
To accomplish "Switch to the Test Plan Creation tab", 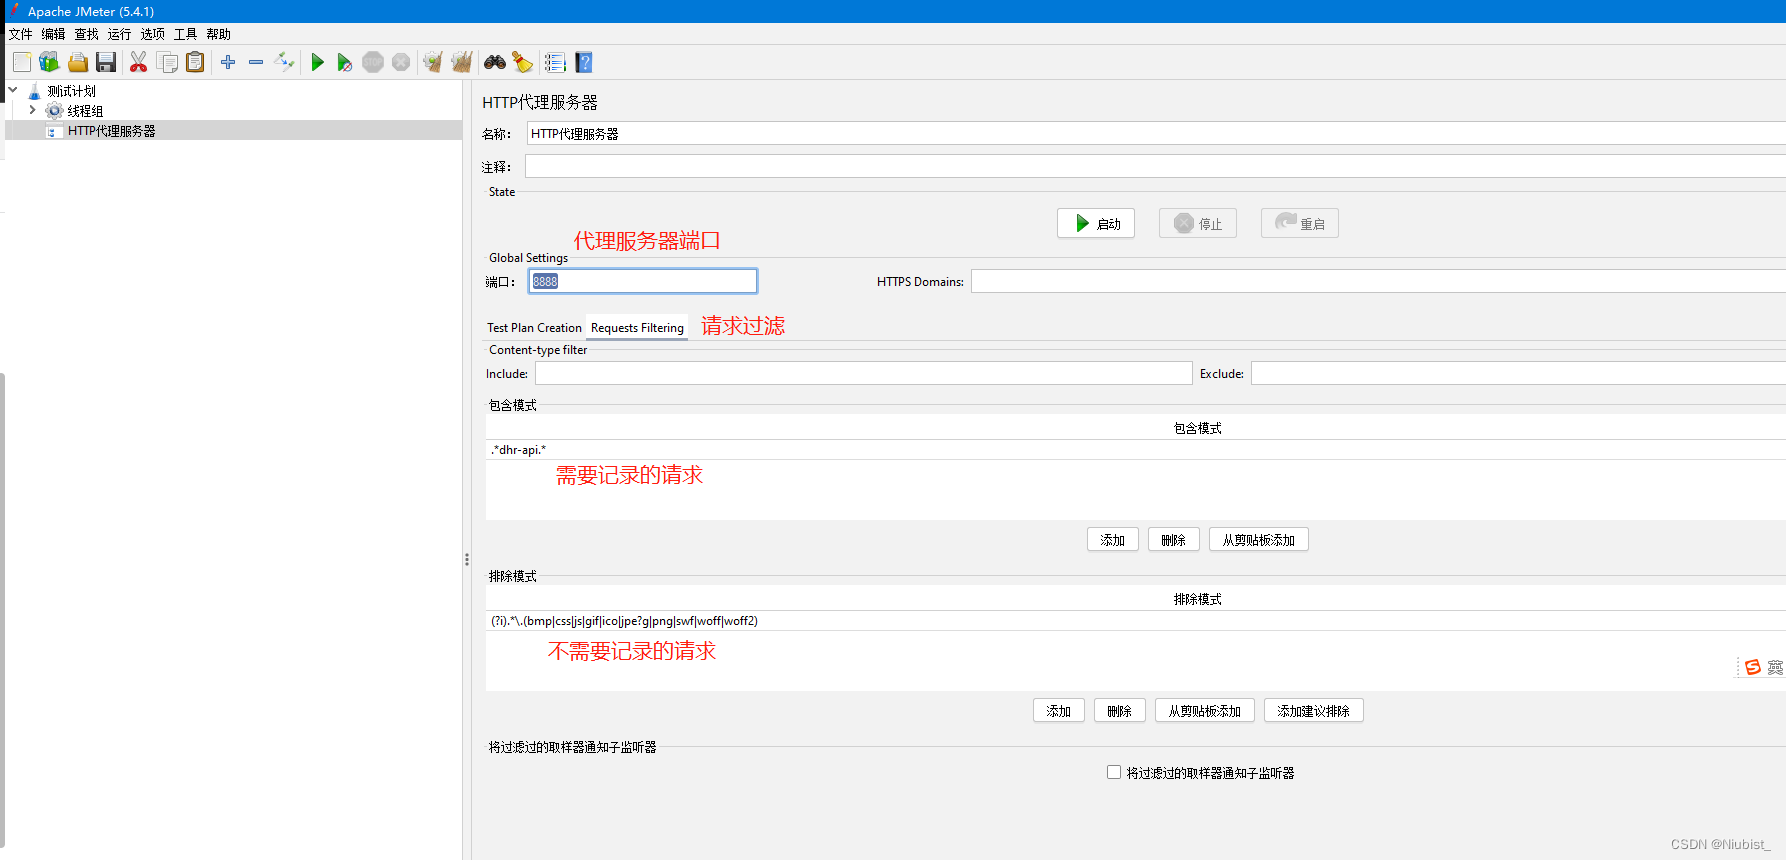I will pos(534,328).
